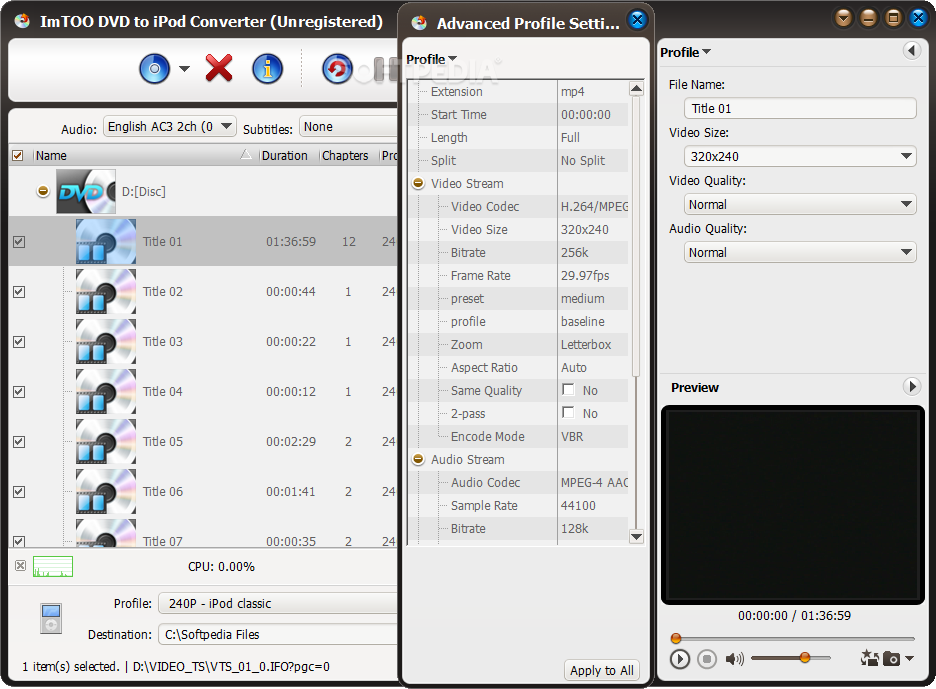
Task: Click the red convert/rip icon
Action: 337,69
